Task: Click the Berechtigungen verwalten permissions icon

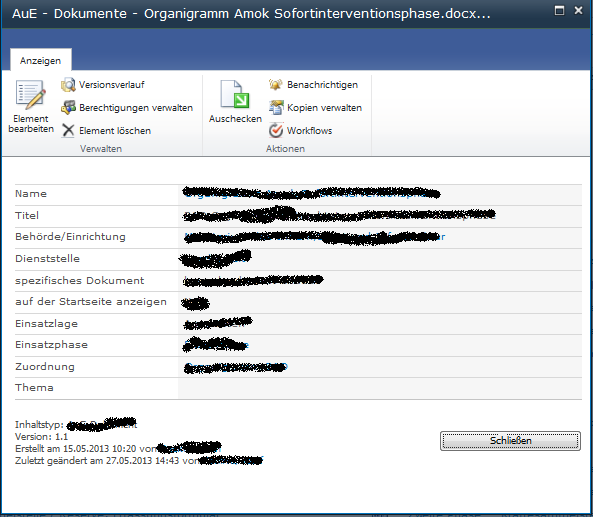Action: [68, 108]
